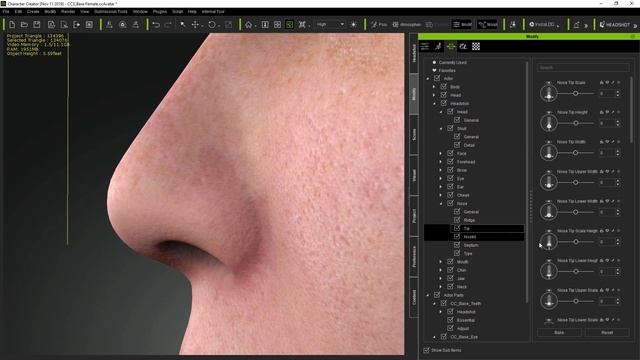This screenshot has height=360, width=640.
Task: Click the Morph toolbar button
Action: (488, 24)
